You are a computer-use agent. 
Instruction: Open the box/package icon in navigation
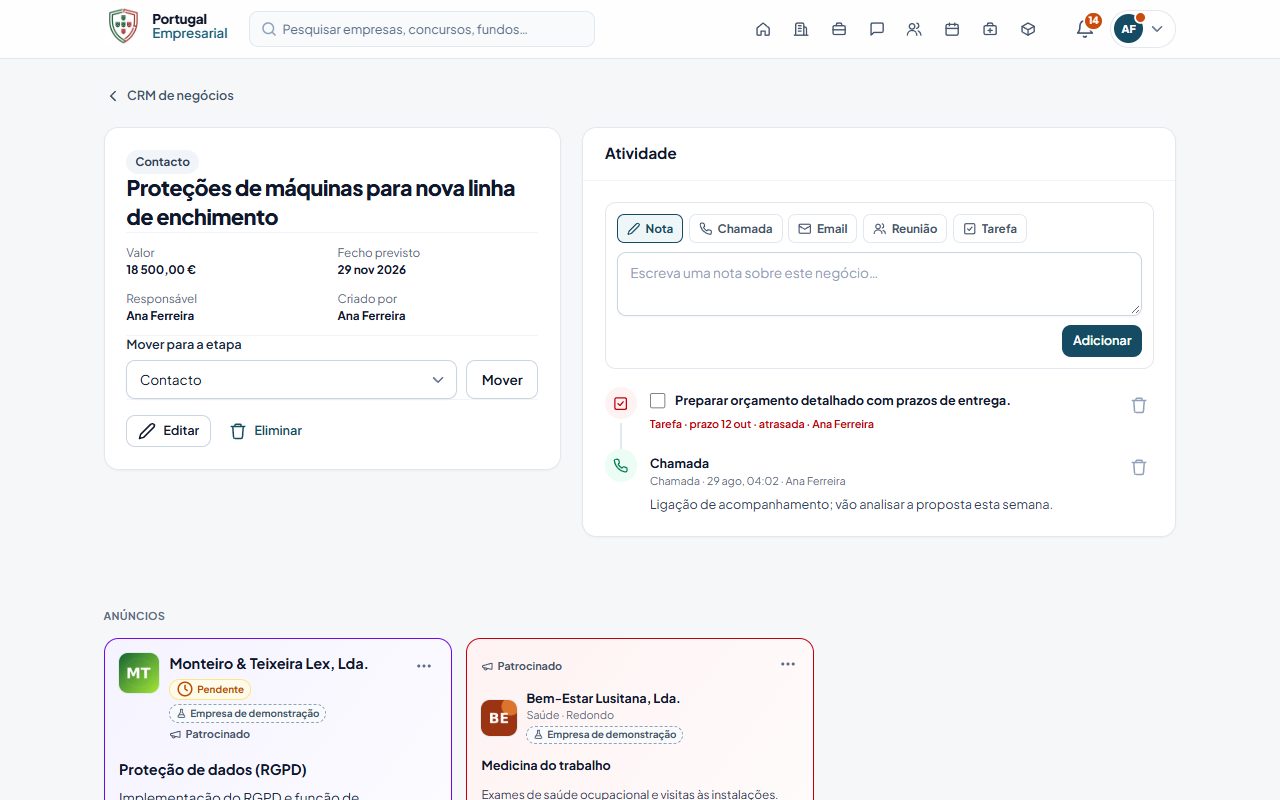click(1028, 29)
